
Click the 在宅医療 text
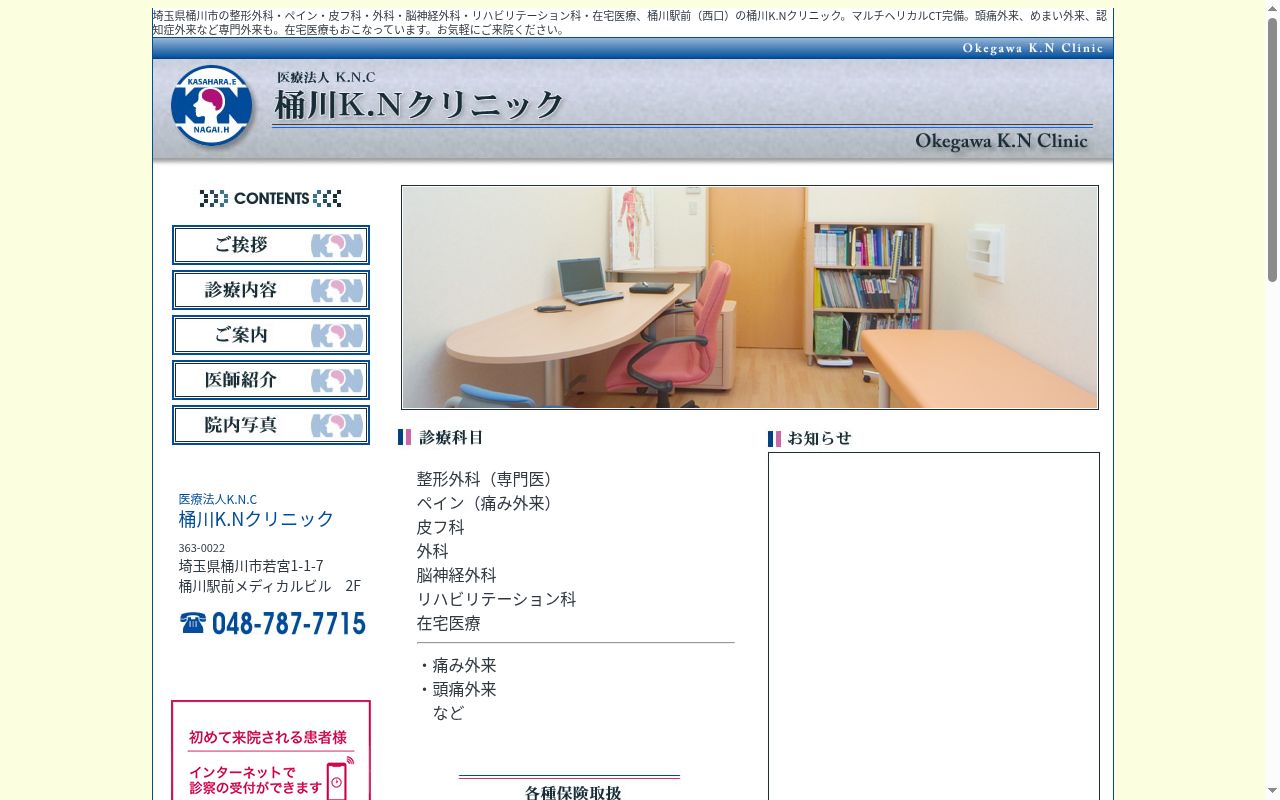pos(449,623)
